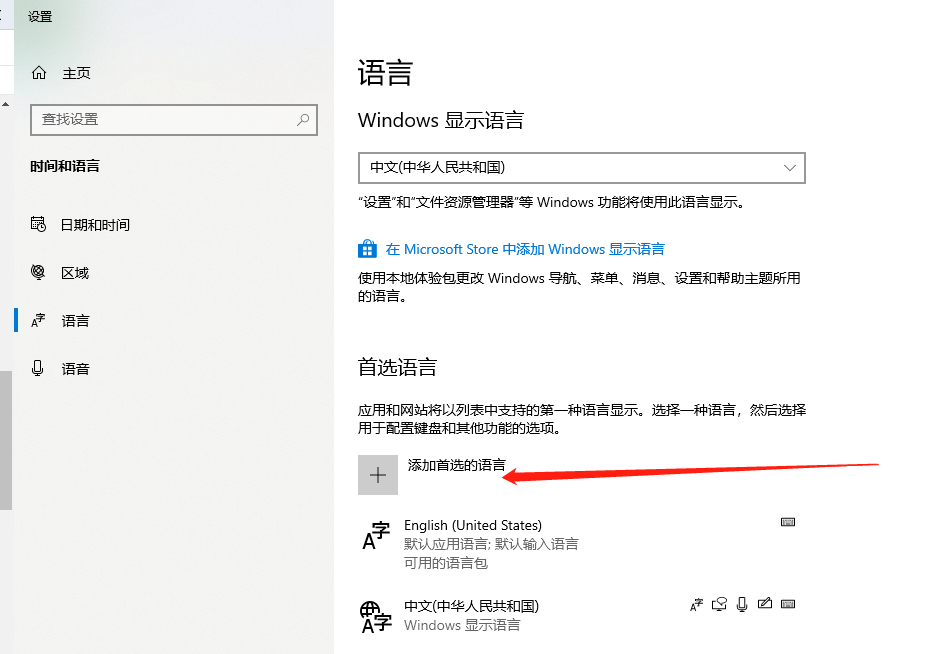Click the Microsoft Store bag icon
Viewport: 934px width, 654px height.
coord(367,249)
